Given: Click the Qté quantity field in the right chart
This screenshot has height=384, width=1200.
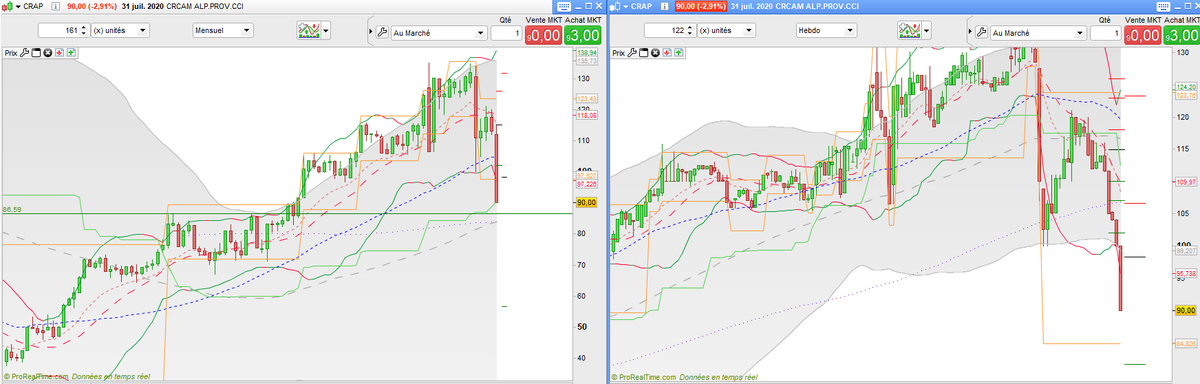Looking at the screenshot, I should (1107, 33).
